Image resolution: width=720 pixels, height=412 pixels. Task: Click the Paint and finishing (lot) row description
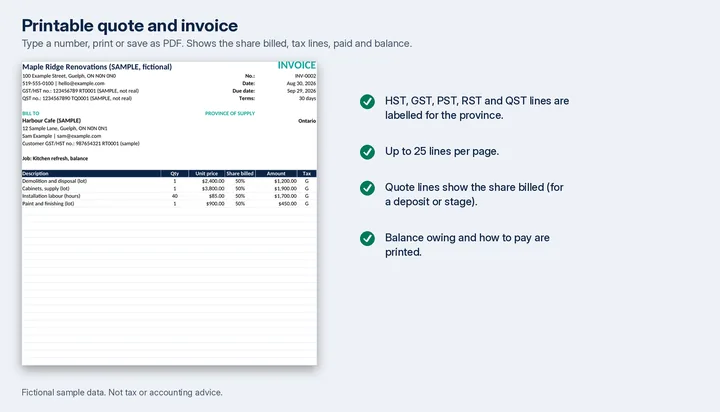48,203
